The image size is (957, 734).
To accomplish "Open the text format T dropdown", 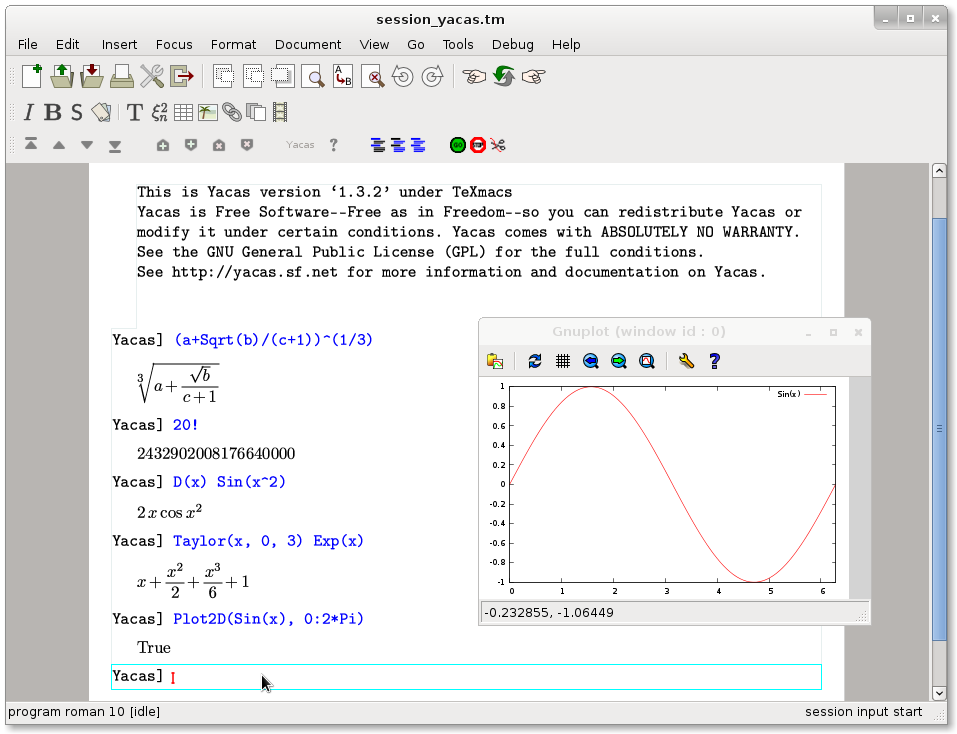I will coord(133,112).
